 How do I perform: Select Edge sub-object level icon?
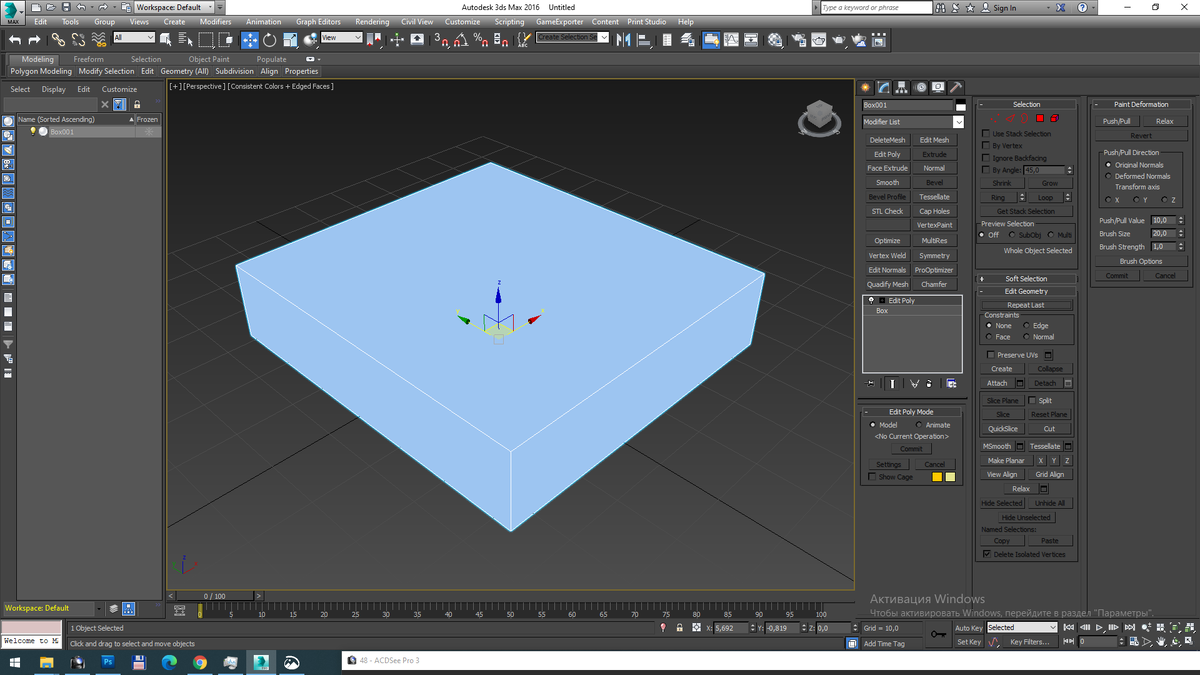[1010, 118]
